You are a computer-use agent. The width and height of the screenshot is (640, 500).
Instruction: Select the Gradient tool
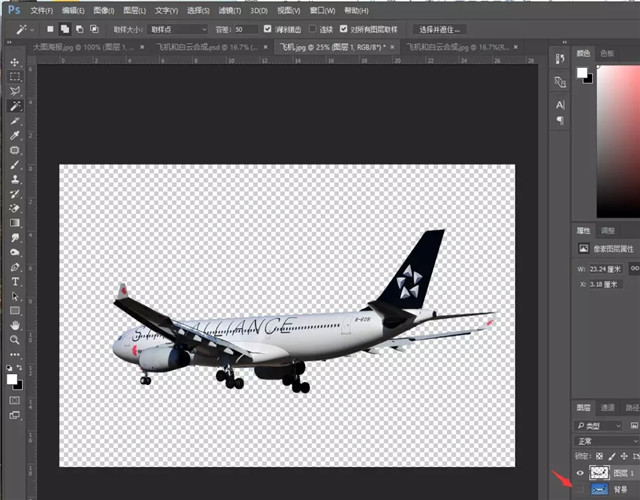(15, 222)
